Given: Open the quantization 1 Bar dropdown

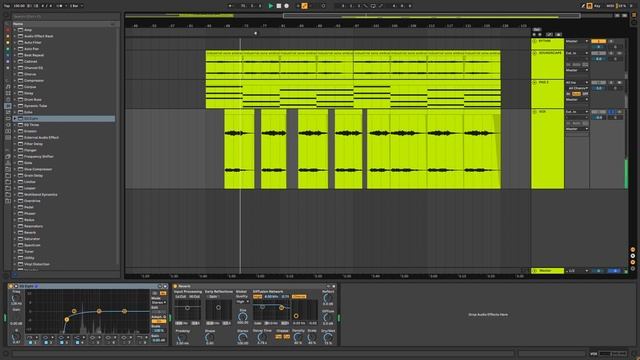Looking at the screenshot, I should [x=76, y=6].
